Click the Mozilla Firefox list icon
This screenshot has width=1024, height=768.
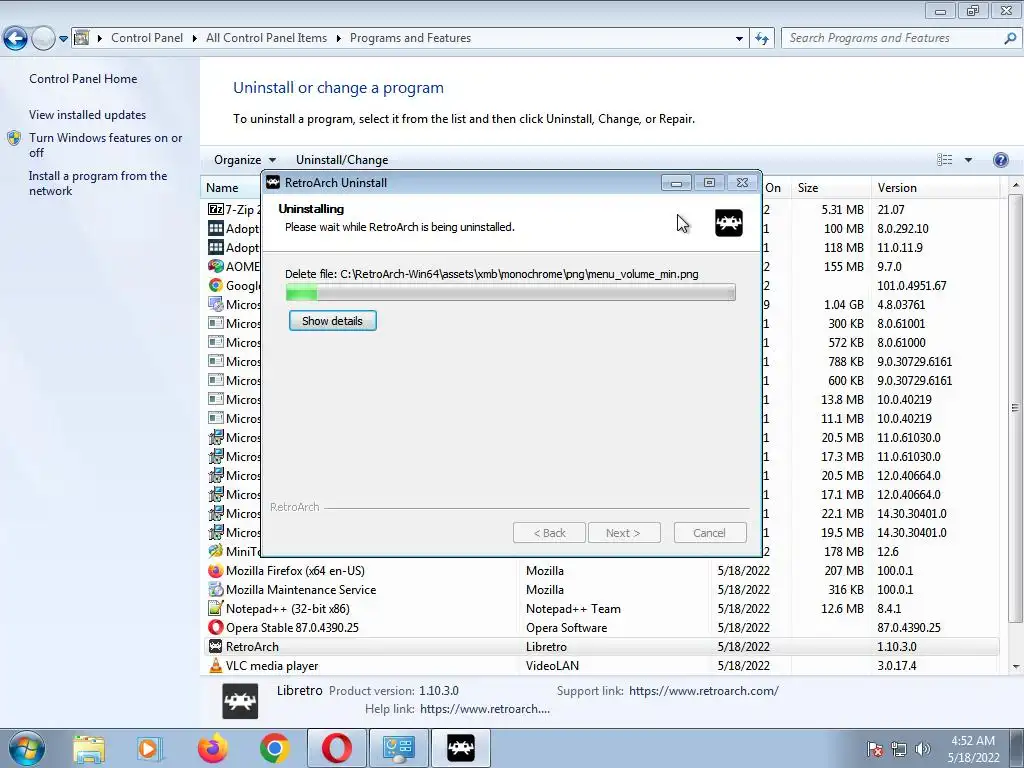click(216, 571)
